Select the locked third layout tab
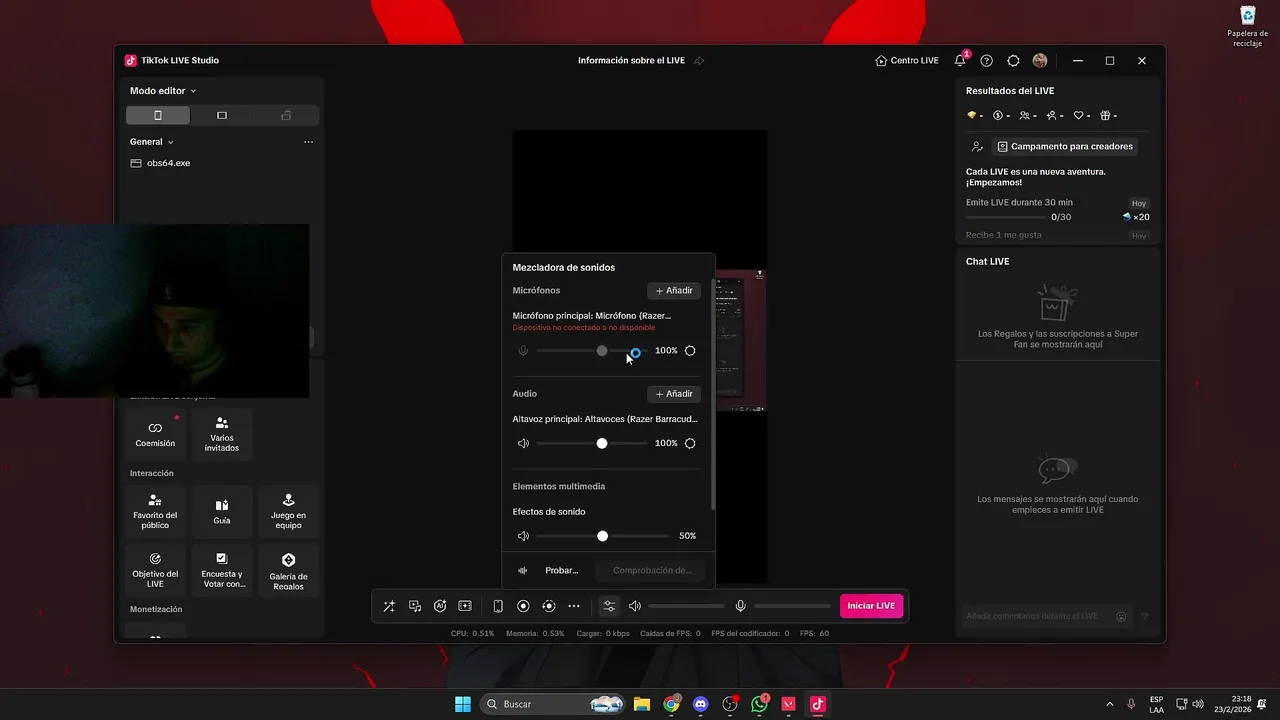 pos(286,115)
